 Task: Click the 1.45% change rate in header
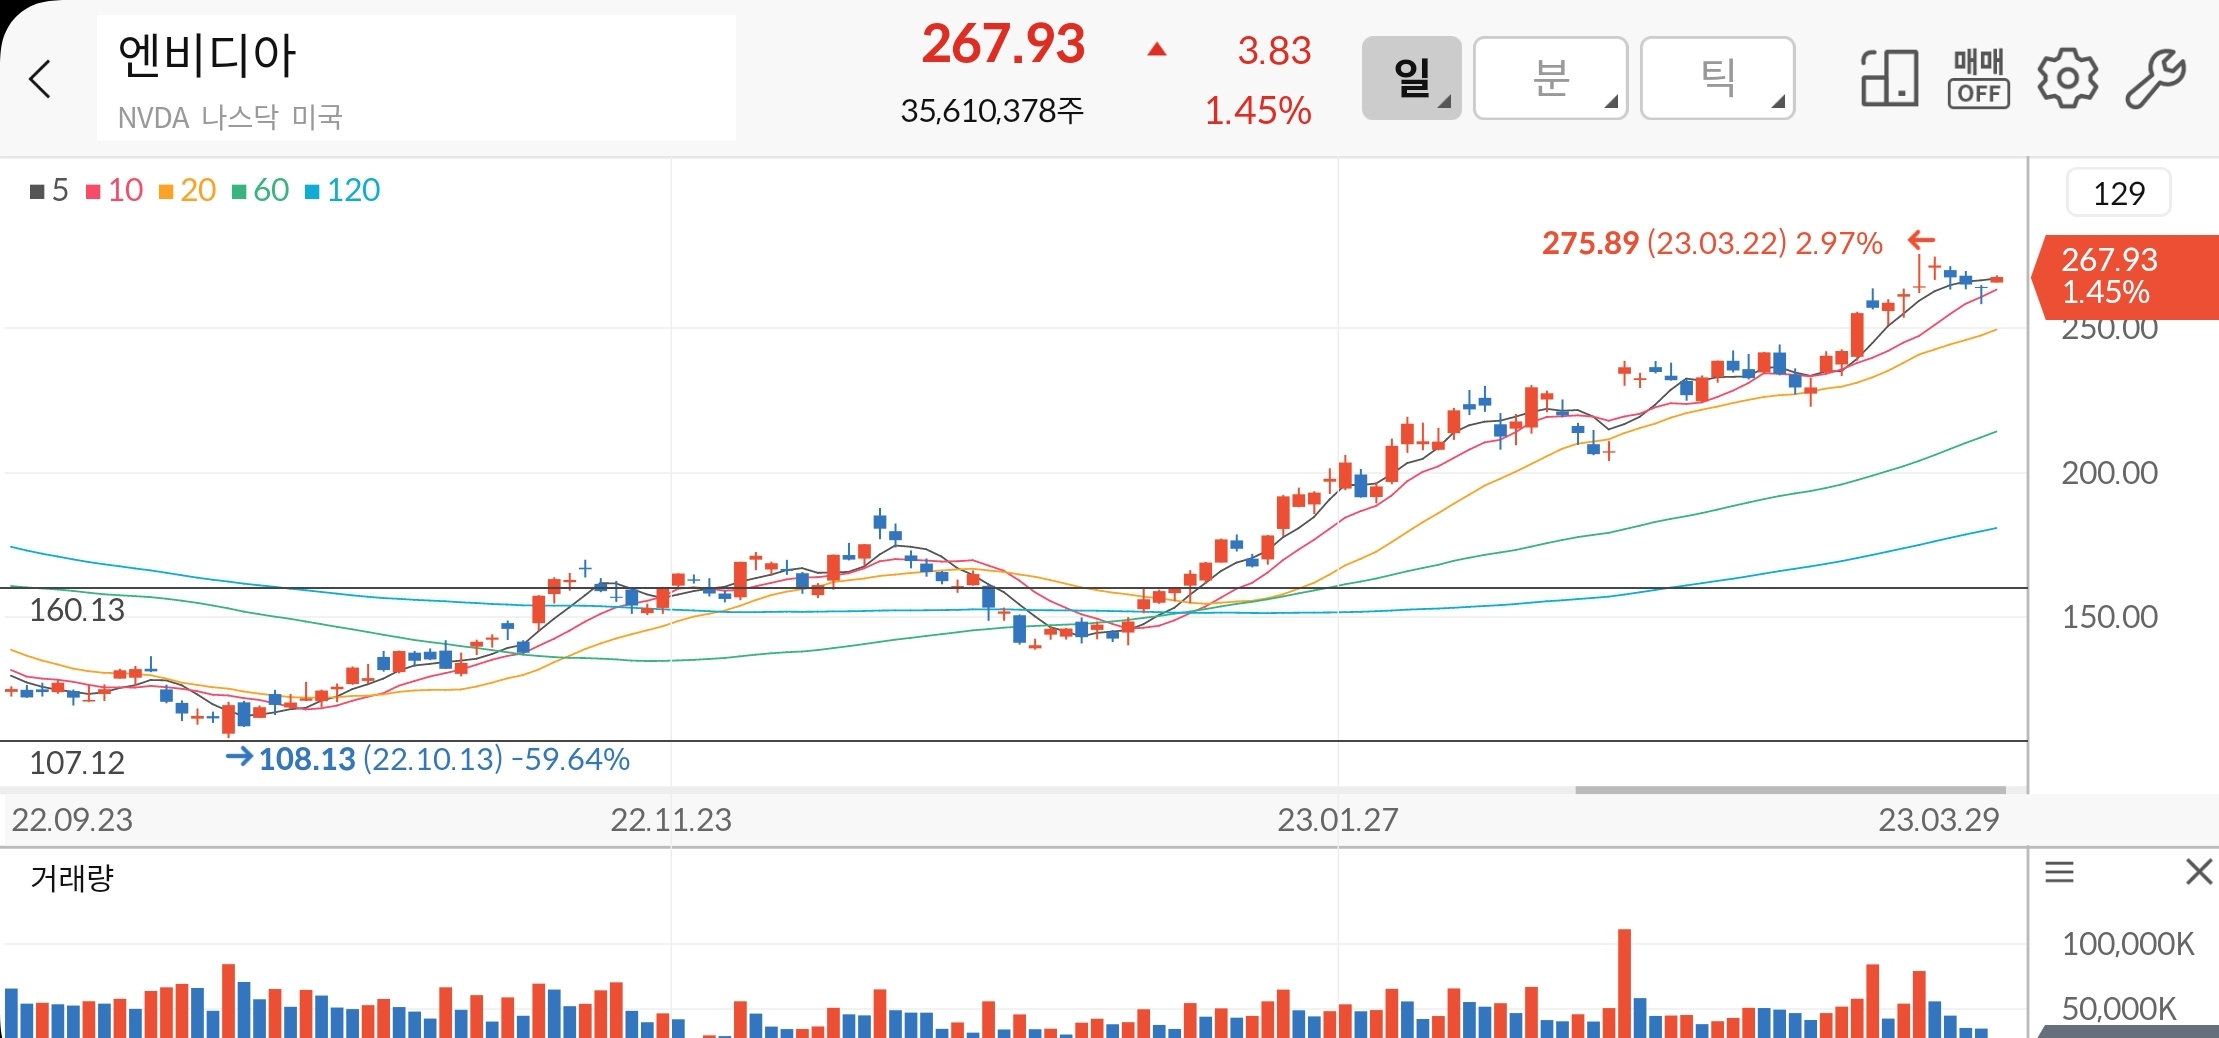coord(1257,111)
